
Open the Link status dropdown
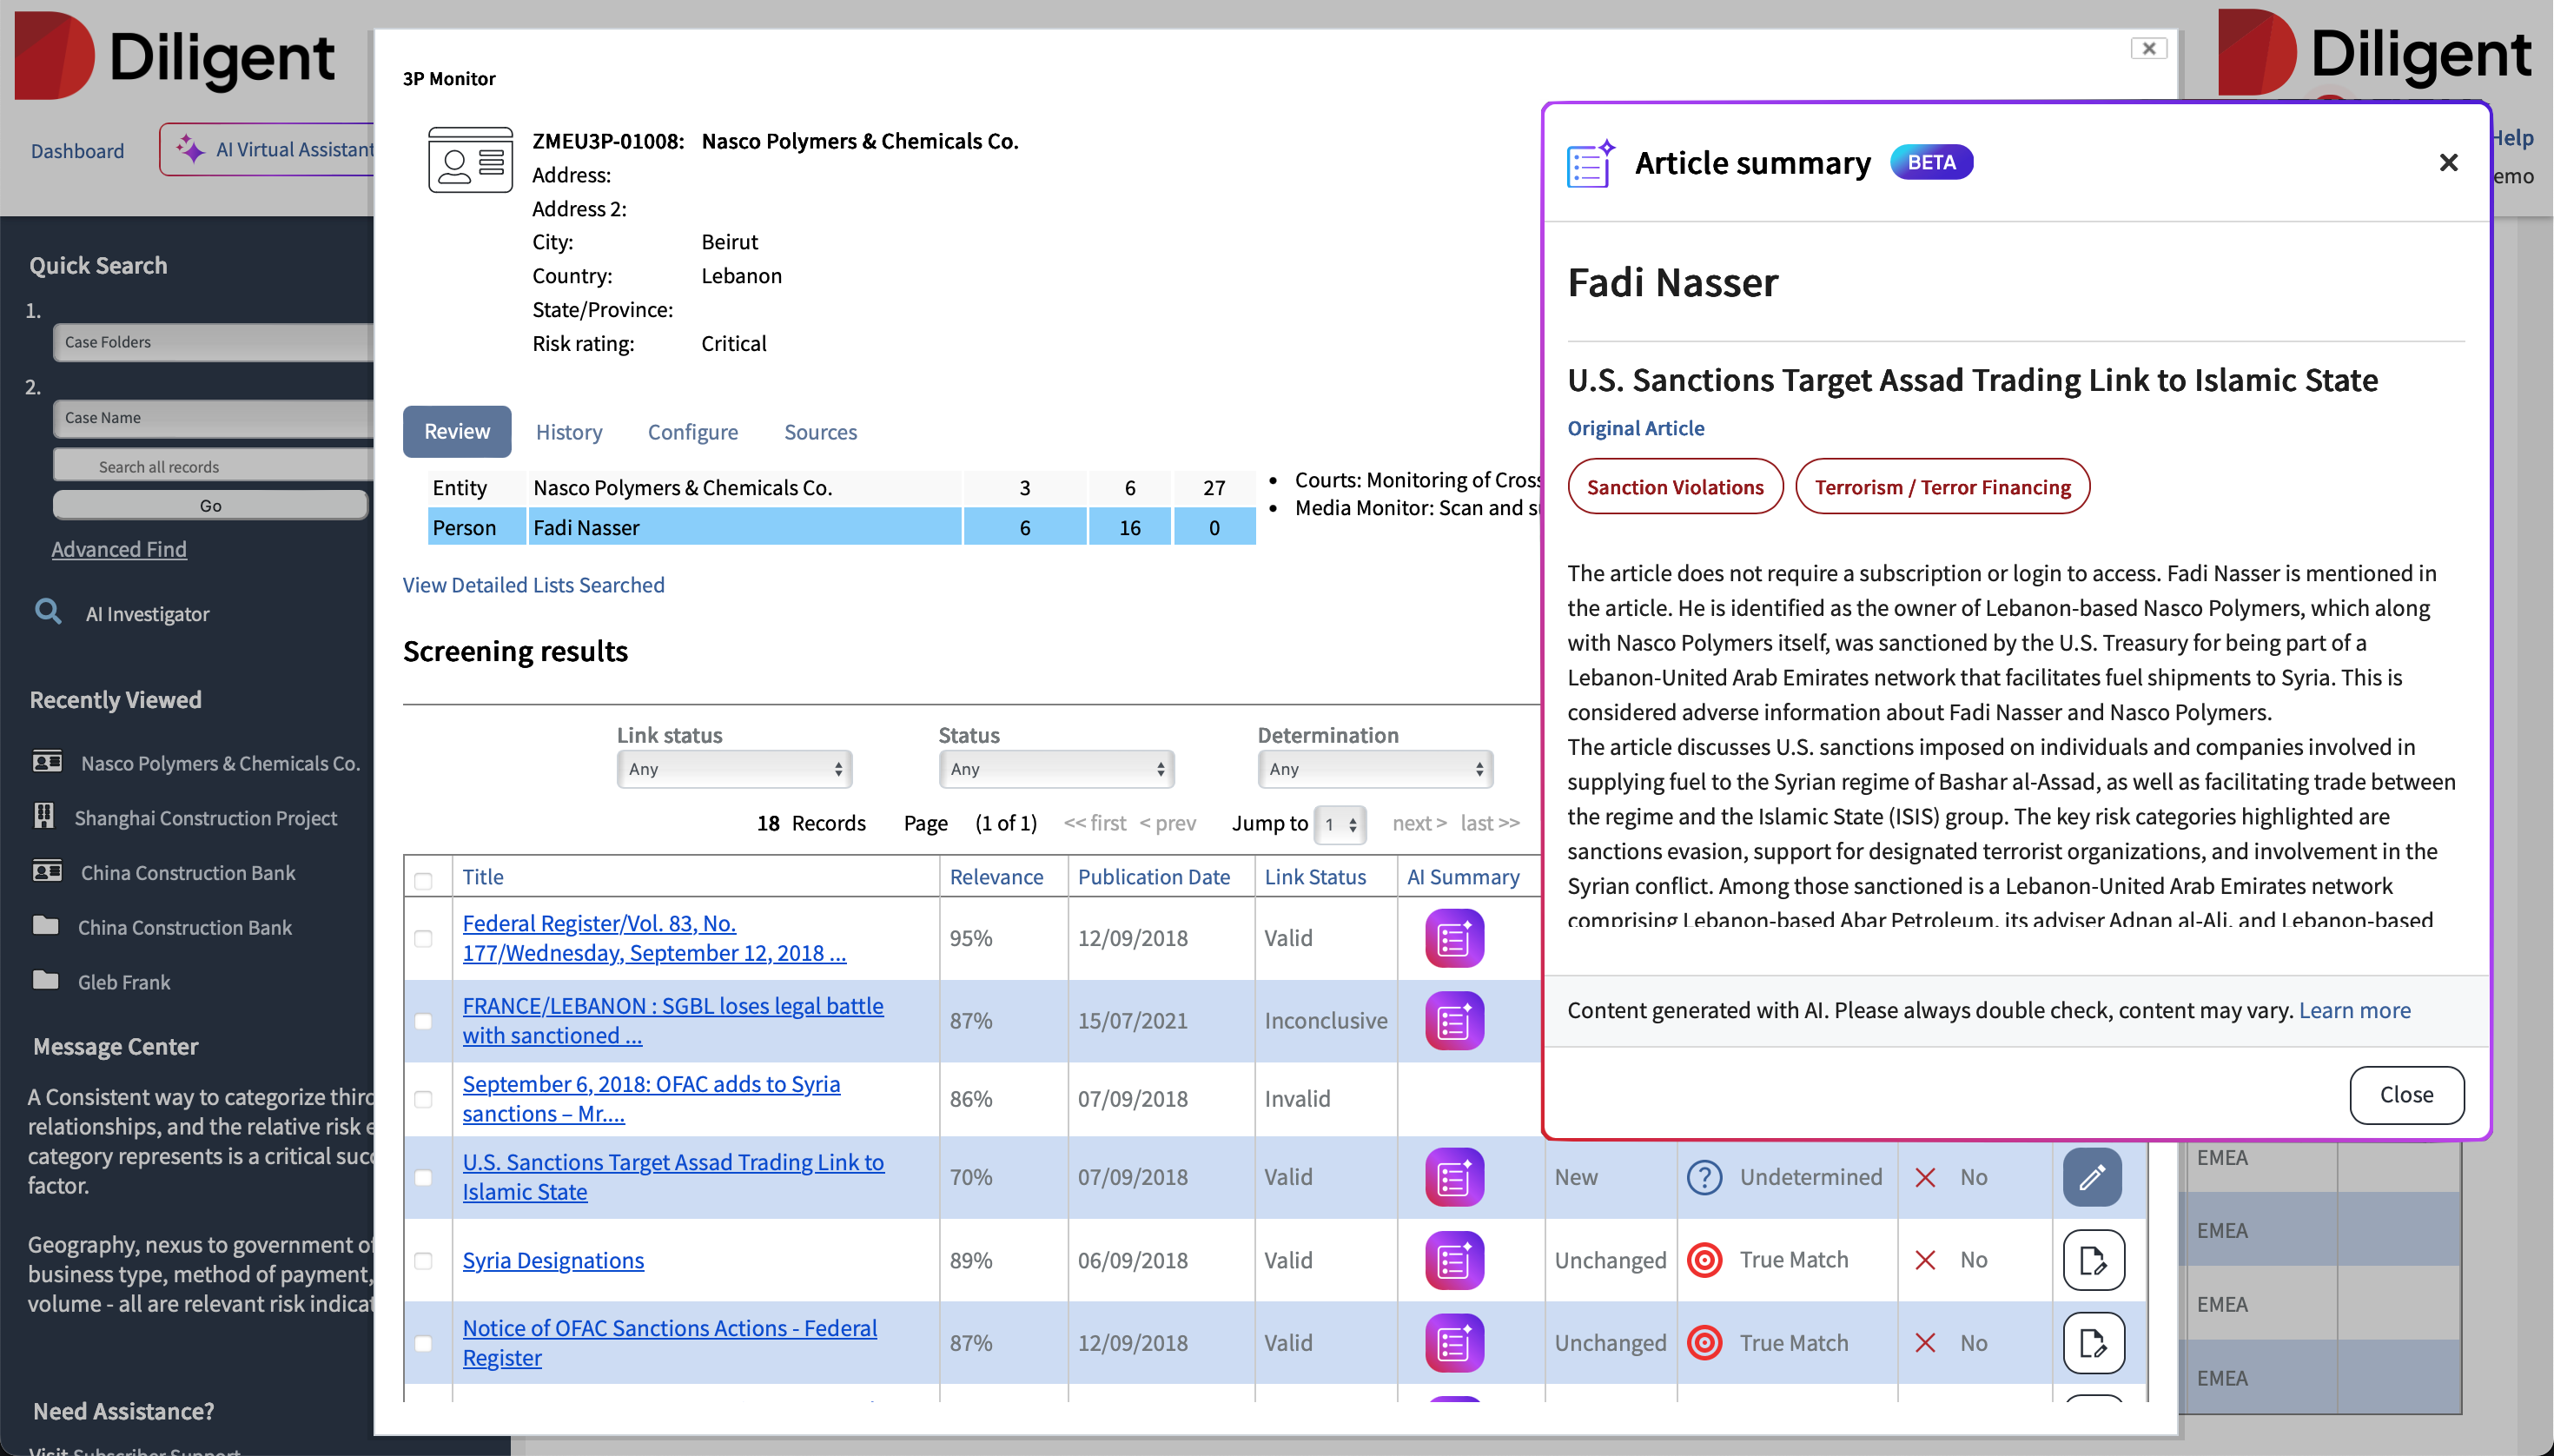click(734, 769)
